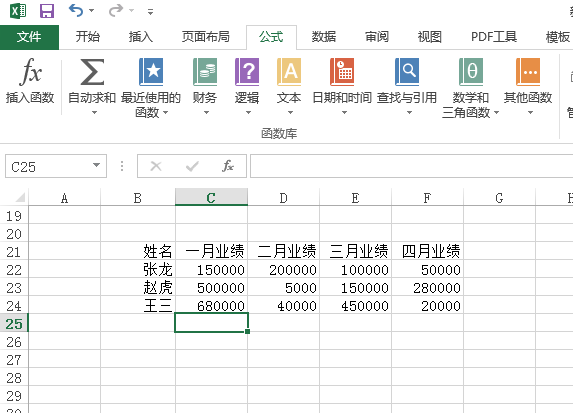Select column F header
The height and width of the screenshot is (413, 573).
(427, 198)
